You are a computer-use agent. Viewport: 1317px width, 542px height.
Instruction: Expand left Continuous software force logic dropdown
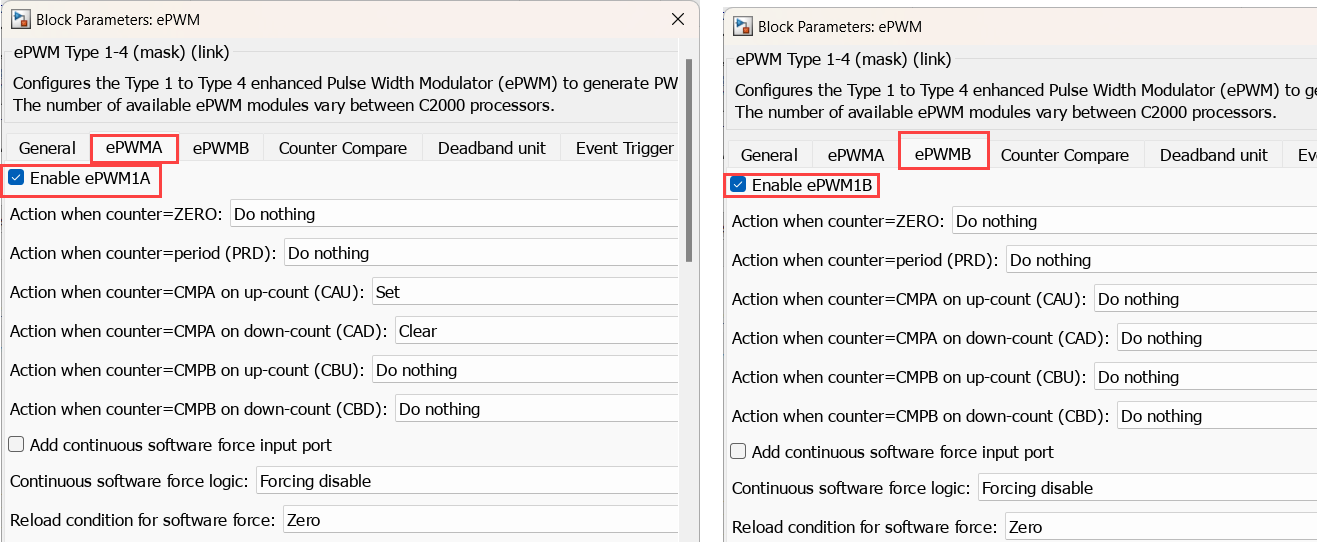(467, 481)
